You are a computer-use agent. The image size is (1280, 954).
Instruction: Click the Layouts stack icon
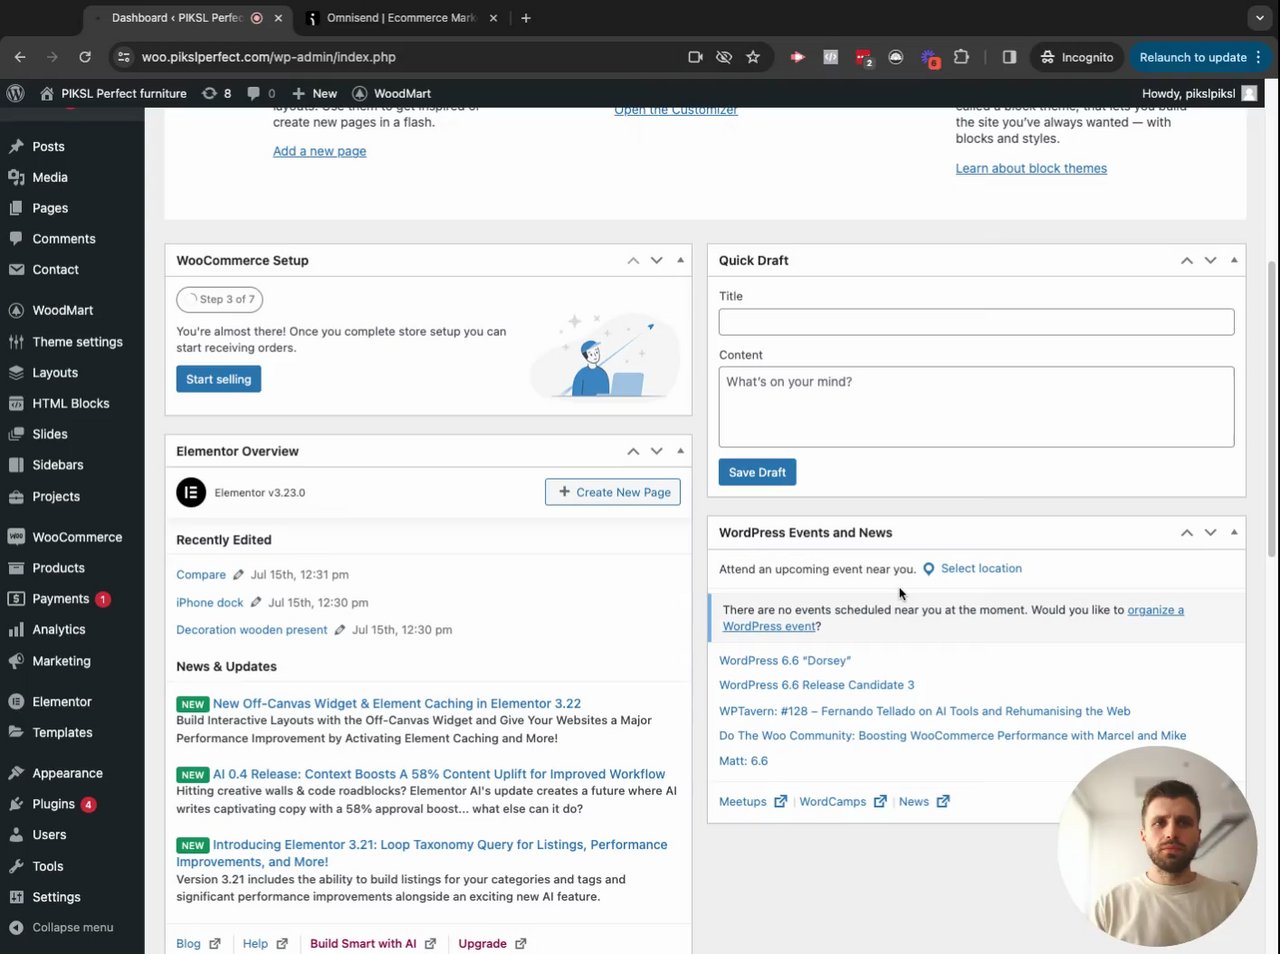[x=16, y=373]
